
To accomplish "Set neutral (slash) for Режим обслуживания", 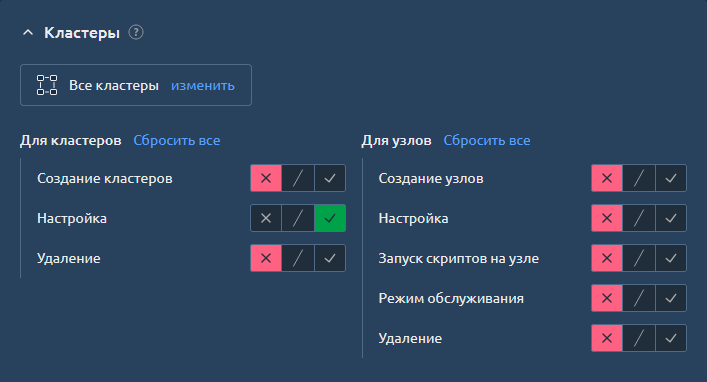I will tap(639, 298).
